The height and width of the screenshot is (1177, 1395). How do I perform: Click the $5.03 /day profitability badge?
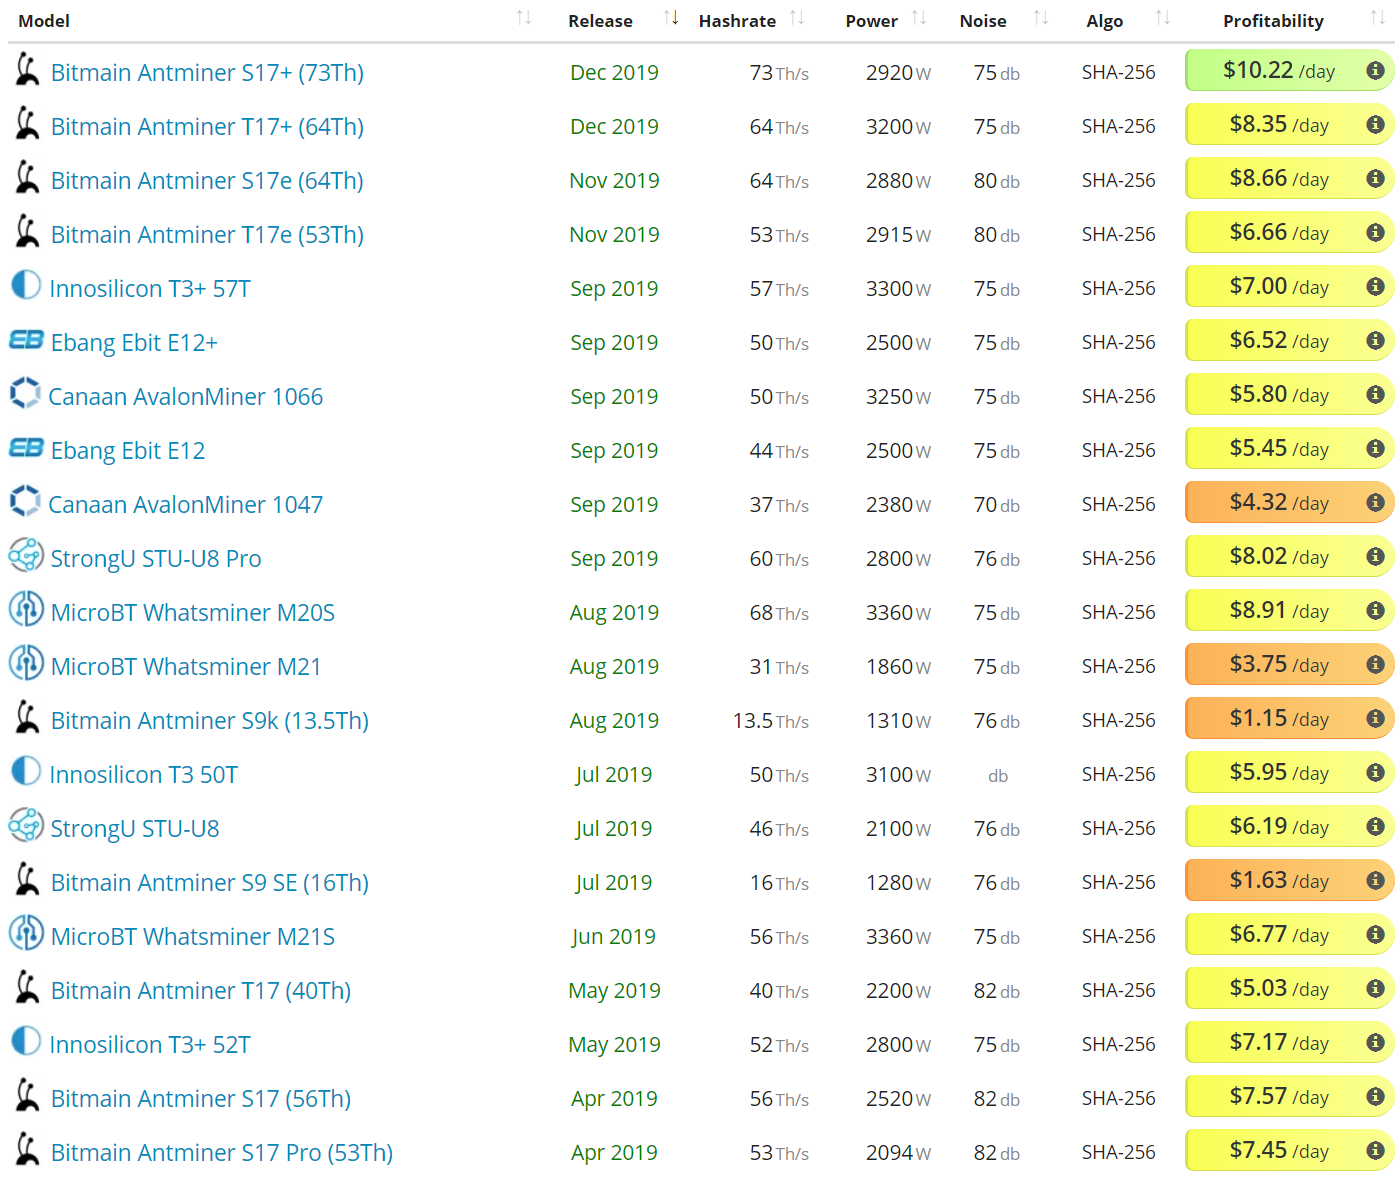(x=1289, y=988)
